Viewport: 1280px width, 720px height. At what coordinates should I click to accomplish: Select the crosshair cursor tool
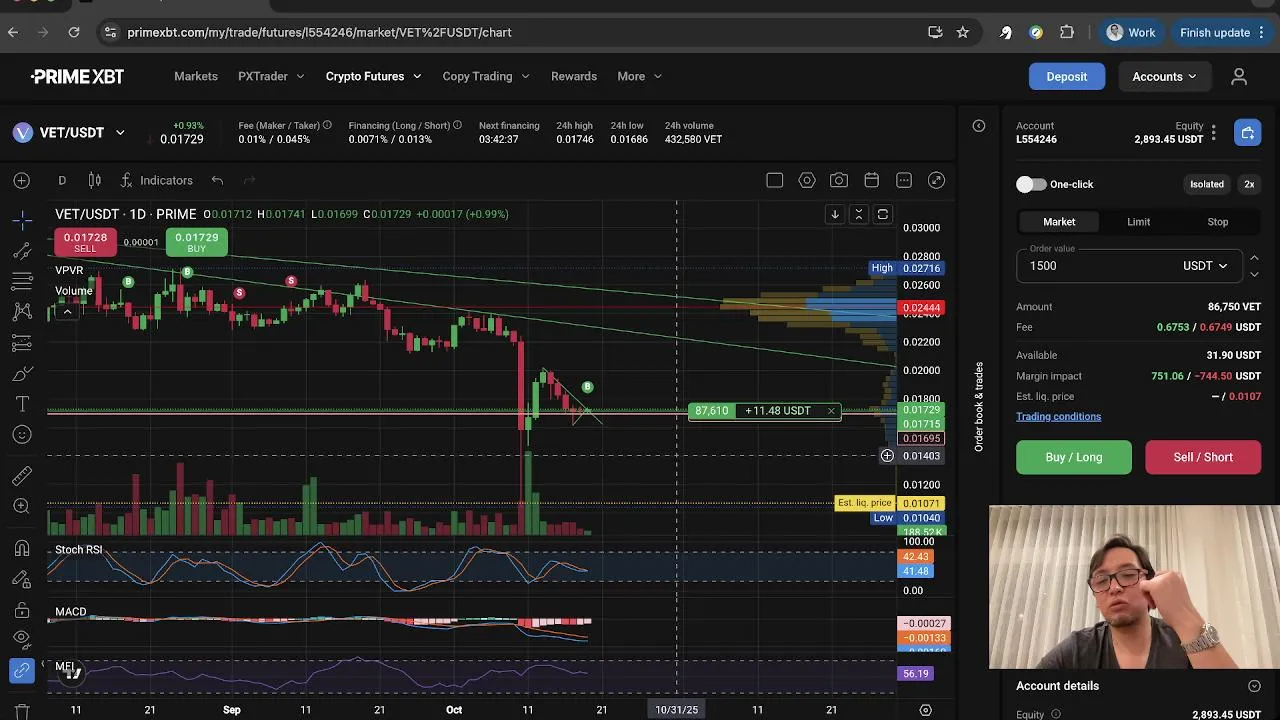click(x=22, y=218)
